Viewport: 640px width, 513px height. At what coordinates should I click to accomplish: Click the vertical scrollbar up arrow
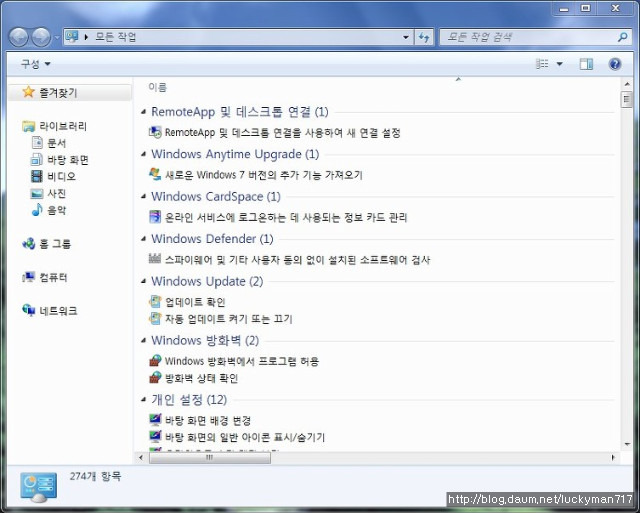click(627, 84)
